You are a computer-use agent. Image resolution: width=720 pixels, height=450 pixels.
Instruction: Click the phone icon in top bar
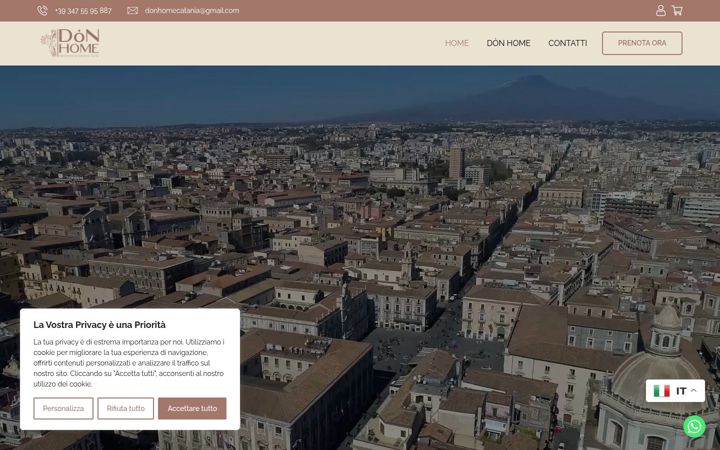click(x=42, y=11)
